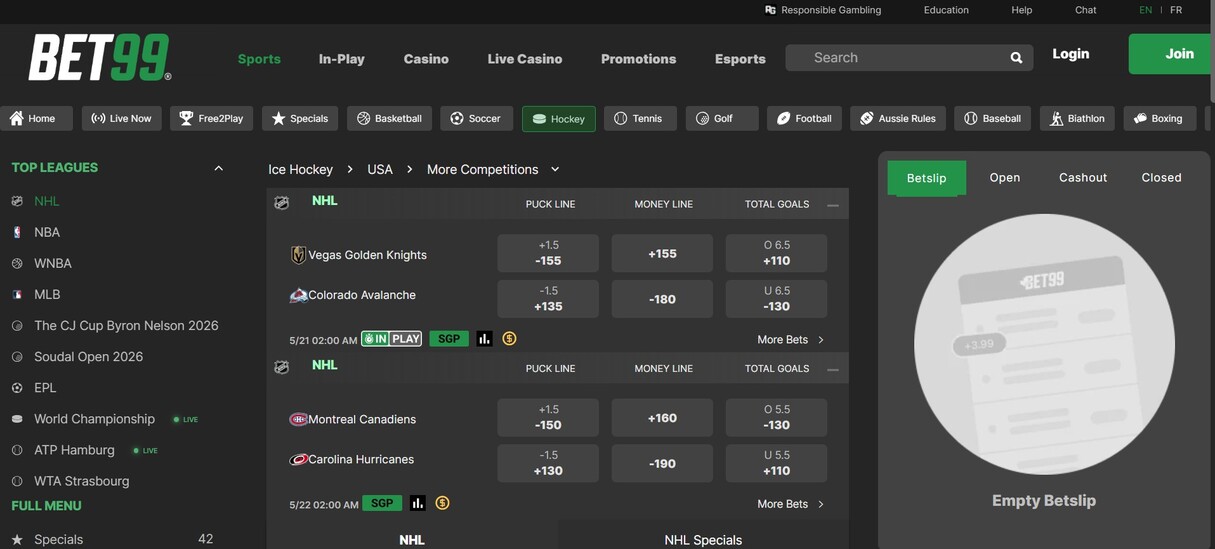1215x549 pixels.
Task: Select Hockey sport
Action: (559, 119)
